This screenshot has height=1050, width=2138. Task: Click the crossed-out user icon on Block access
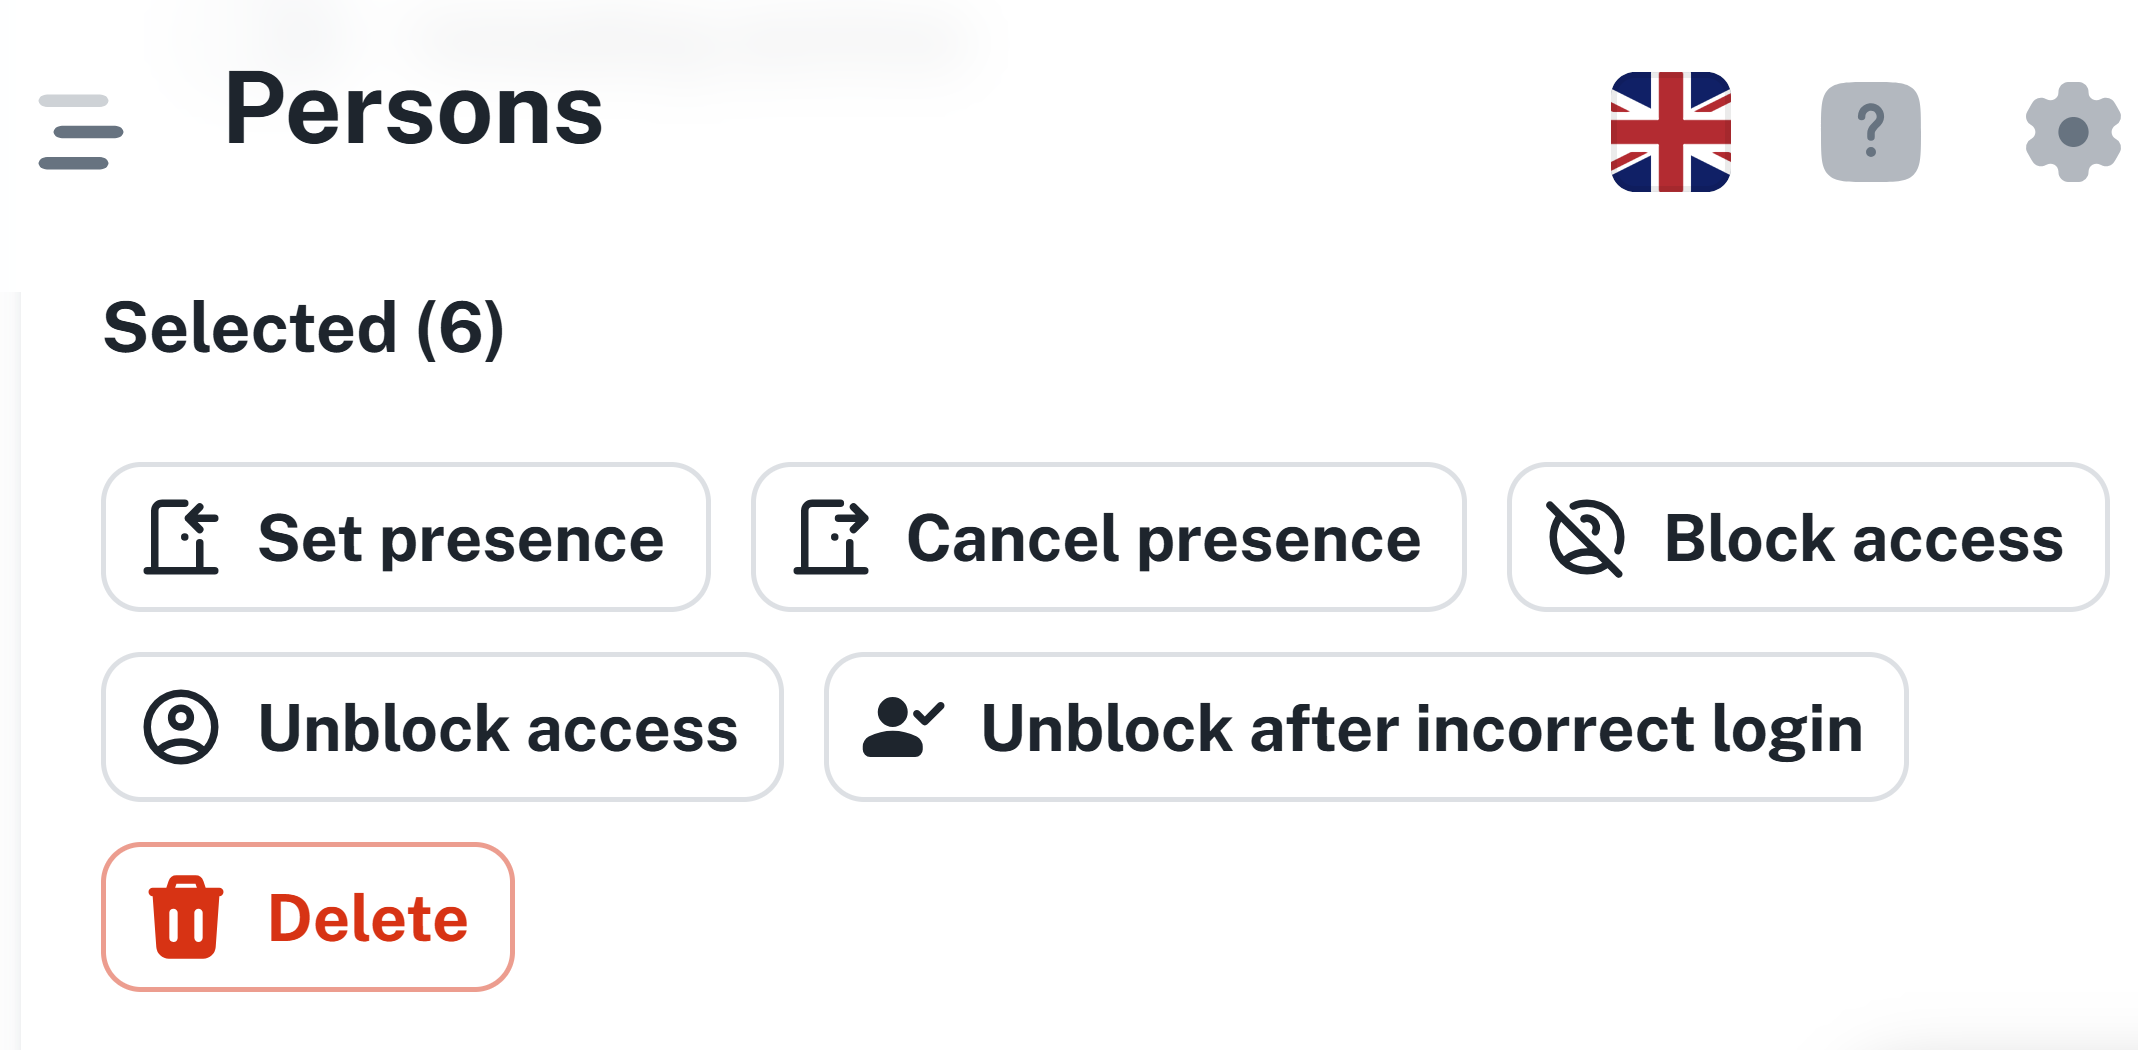pos(1585,538)
